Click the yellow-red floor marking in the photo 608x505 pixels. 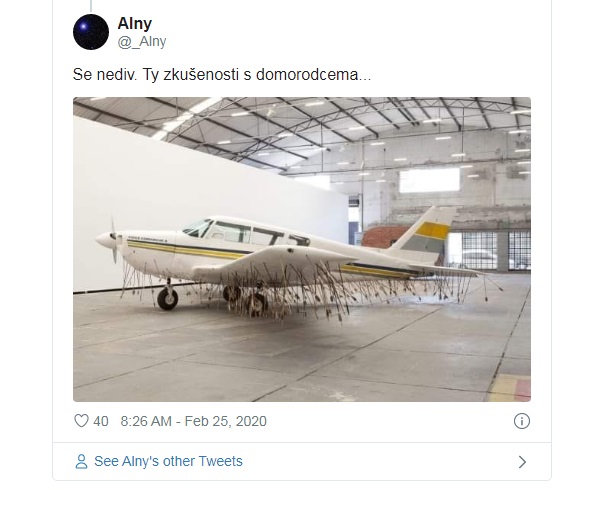point(510,388)
